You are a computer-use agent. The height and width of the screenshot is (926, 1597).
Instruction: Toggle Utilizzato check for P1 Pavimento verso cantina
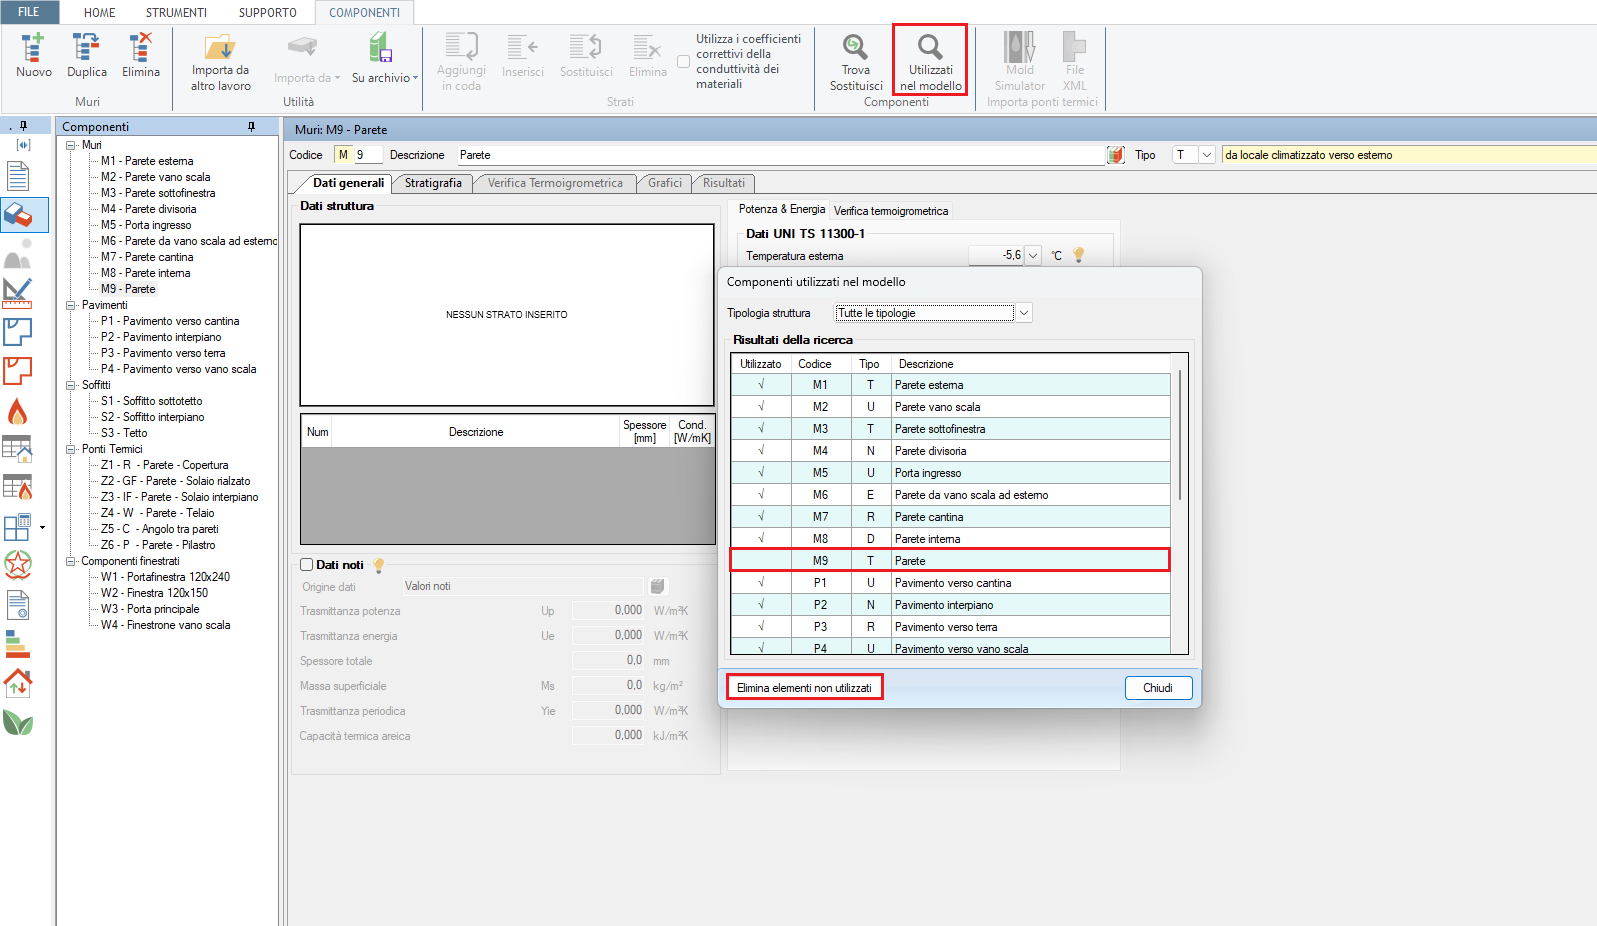tap(761, 583)
